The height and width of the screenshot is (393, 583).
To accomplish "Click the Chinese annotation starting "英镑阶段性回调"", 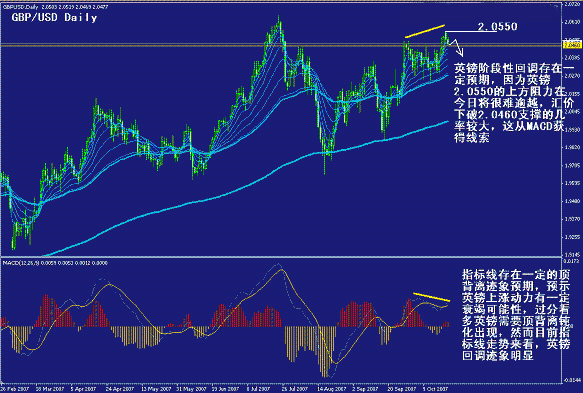I will click(x=513, y=103).
